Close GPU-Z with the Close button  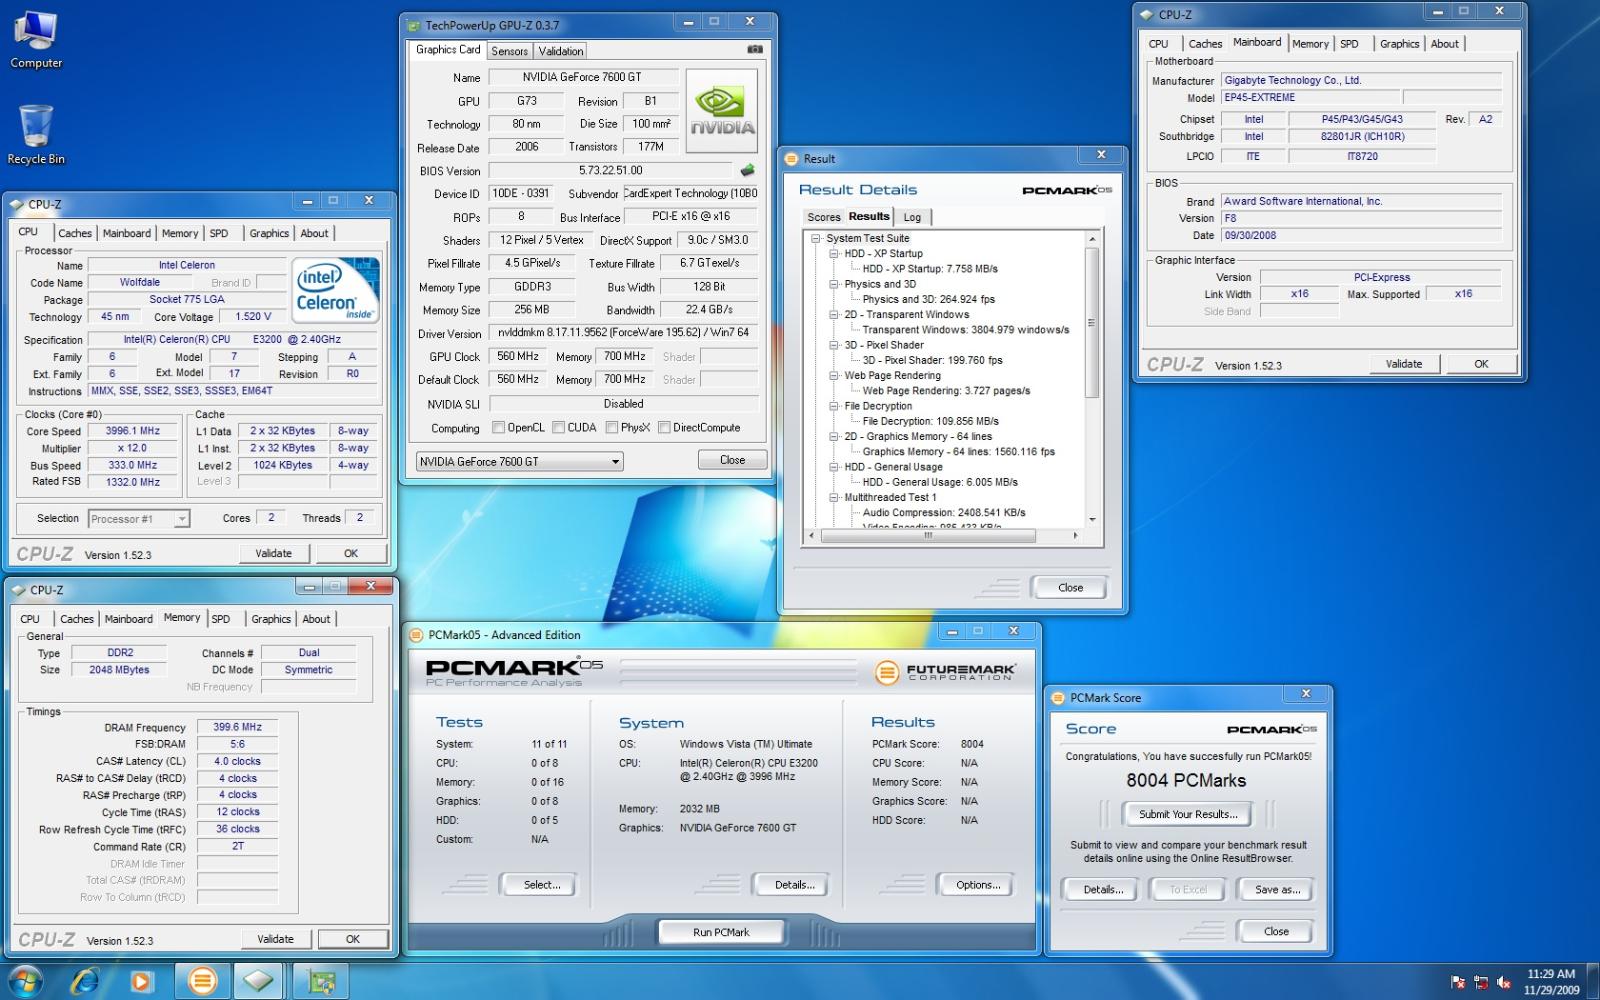732,460
